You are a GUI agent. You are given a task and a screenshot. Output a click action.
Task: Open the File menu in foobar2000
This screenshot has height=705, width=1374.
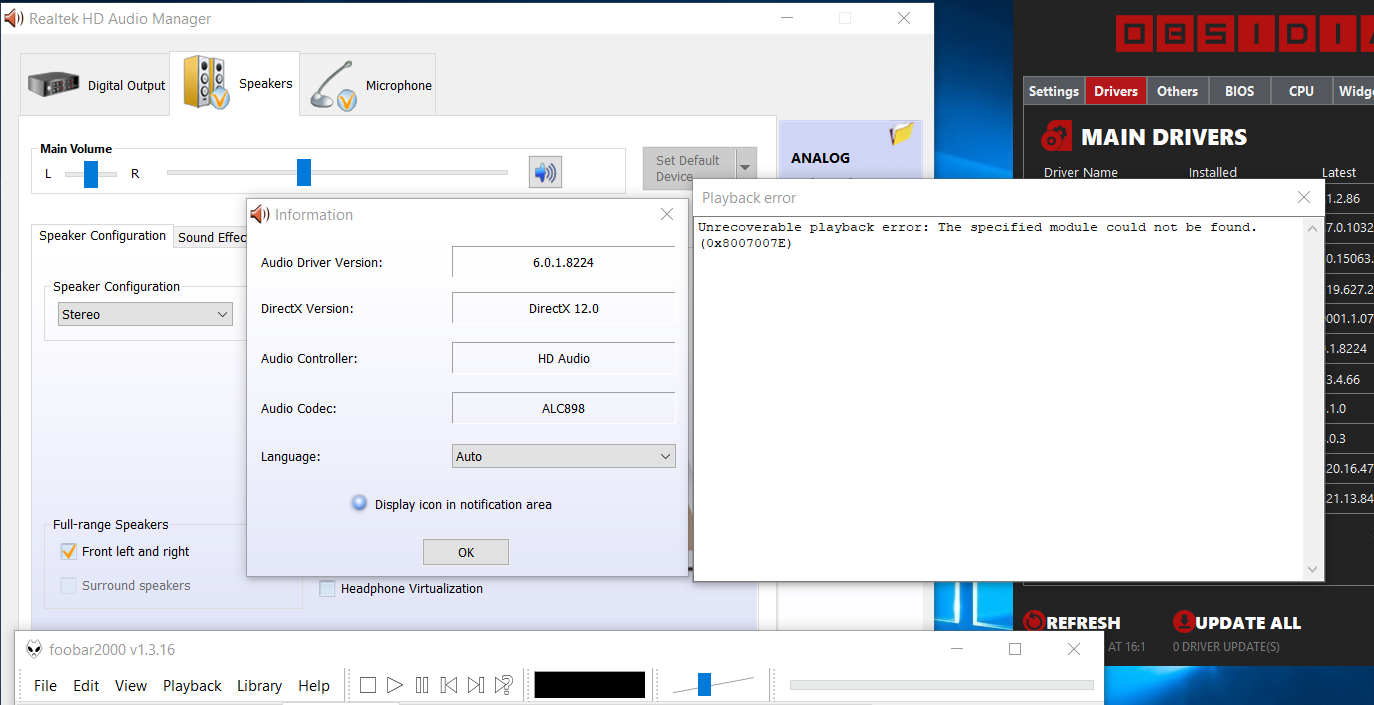coord(45,685)
